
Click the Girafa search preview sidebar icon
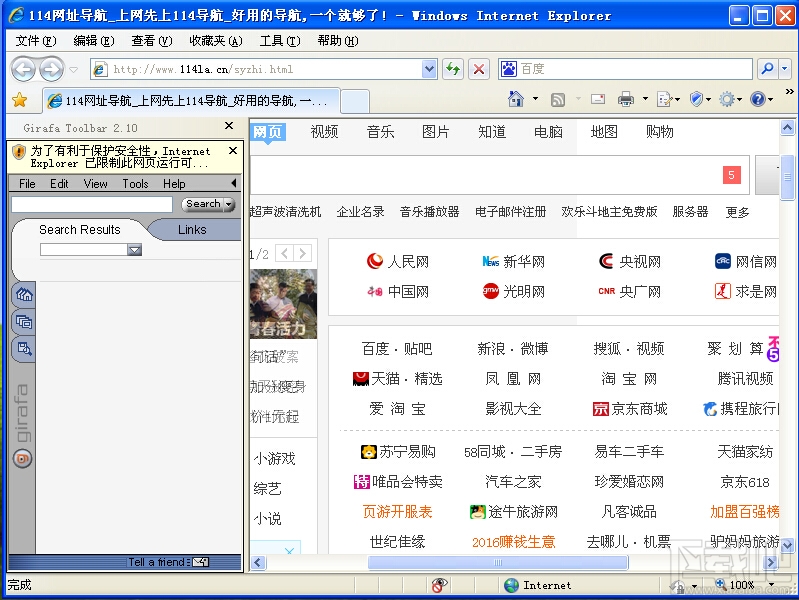coord(24,349)
